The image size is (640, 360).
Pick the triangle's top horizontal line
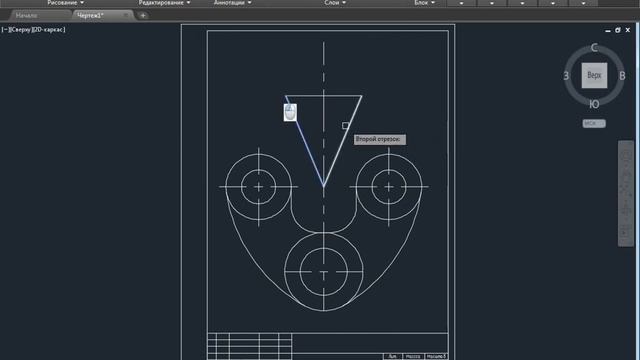[323, 96]
